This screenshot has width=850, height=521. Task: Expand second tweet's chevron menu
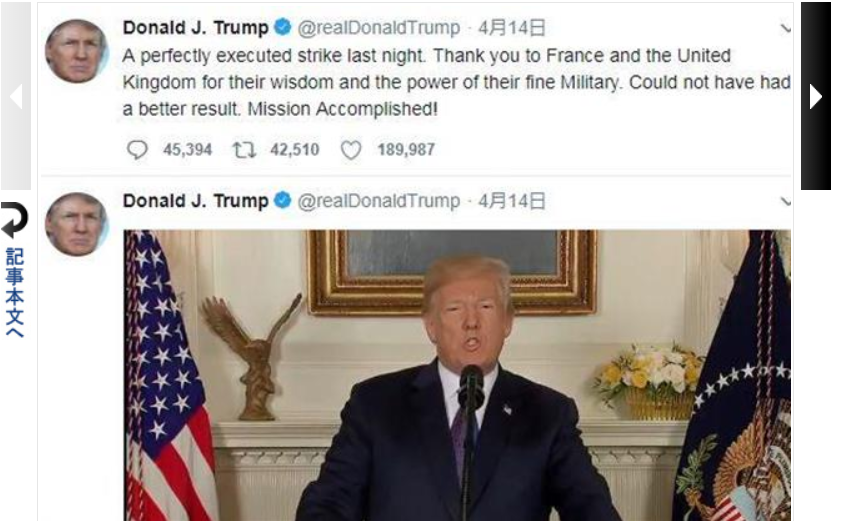(x=785, y=202)
